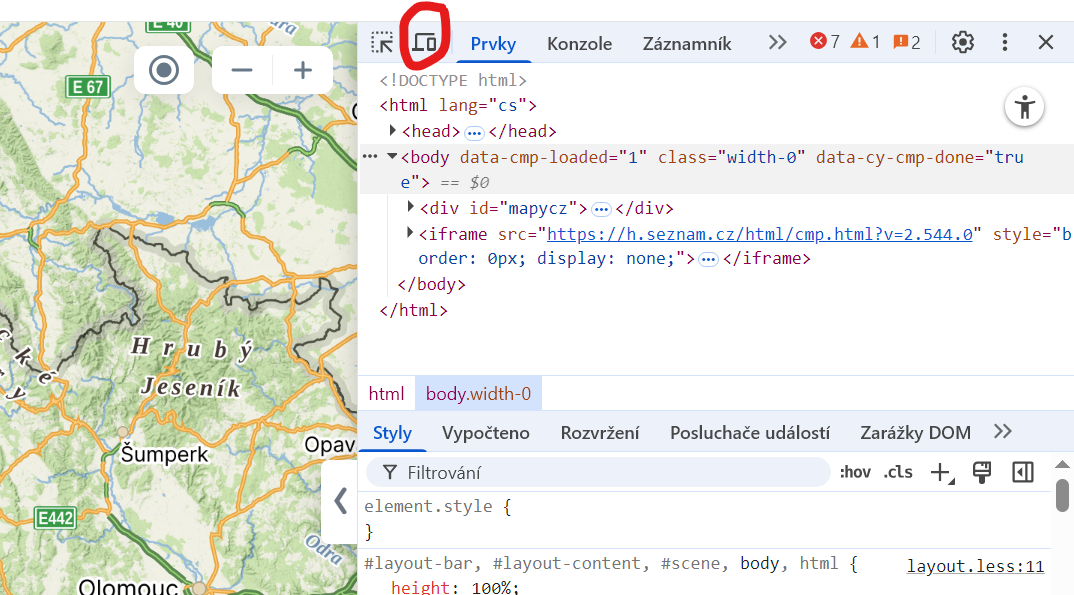Show more DevTools tabs chevron
This screenshot has height=595, width=1074.
tap(777, 42)
